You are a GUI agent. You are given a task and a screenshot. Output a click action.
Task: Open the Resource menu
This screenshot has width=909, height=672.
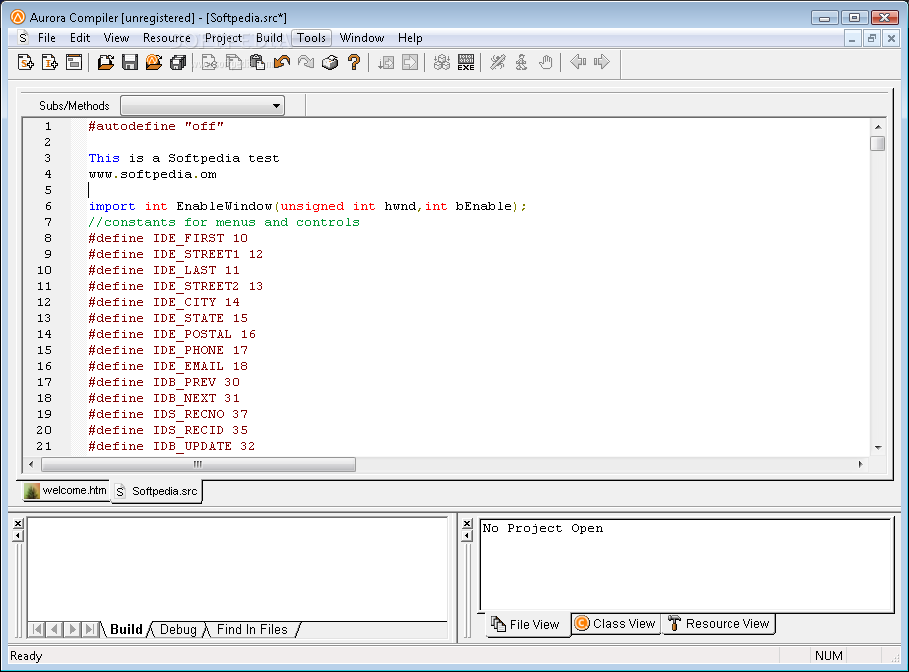166,38
